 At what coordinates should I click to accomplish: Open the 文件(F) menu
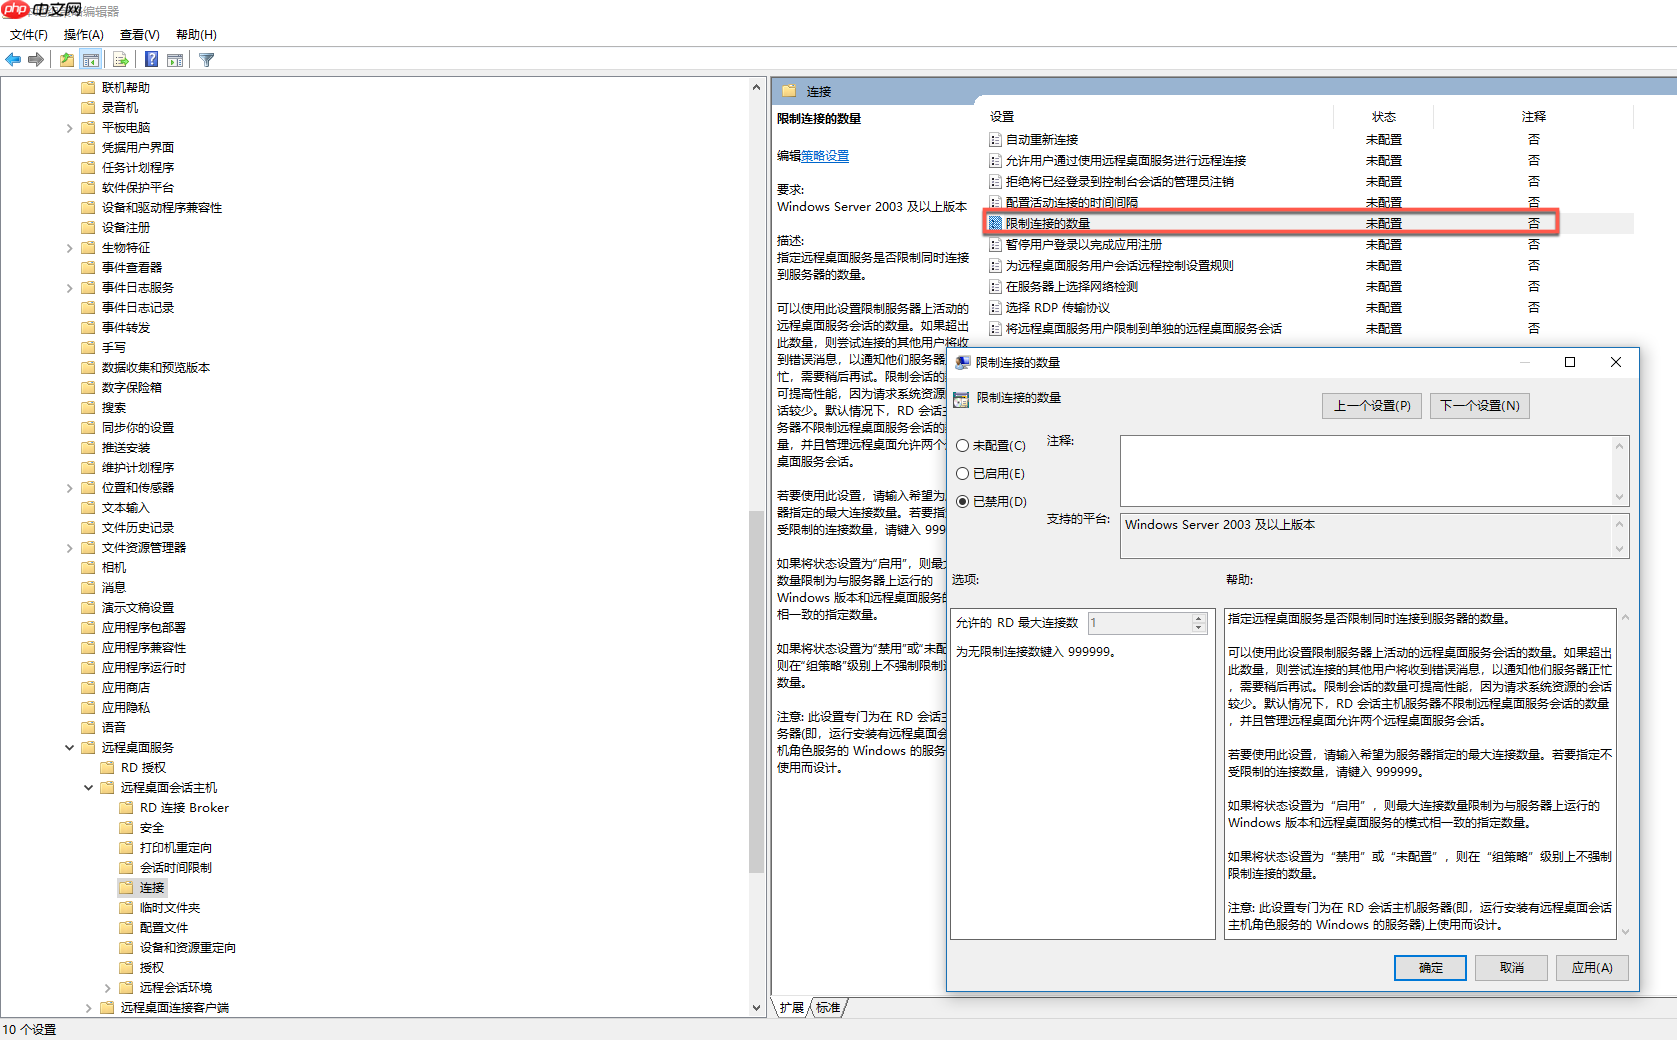click(x=29, y=35)
